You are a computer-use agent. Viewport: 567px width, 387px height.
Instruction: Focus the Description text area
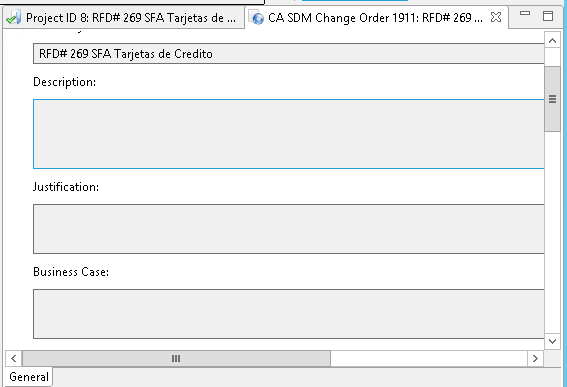(x=289, y=134)
